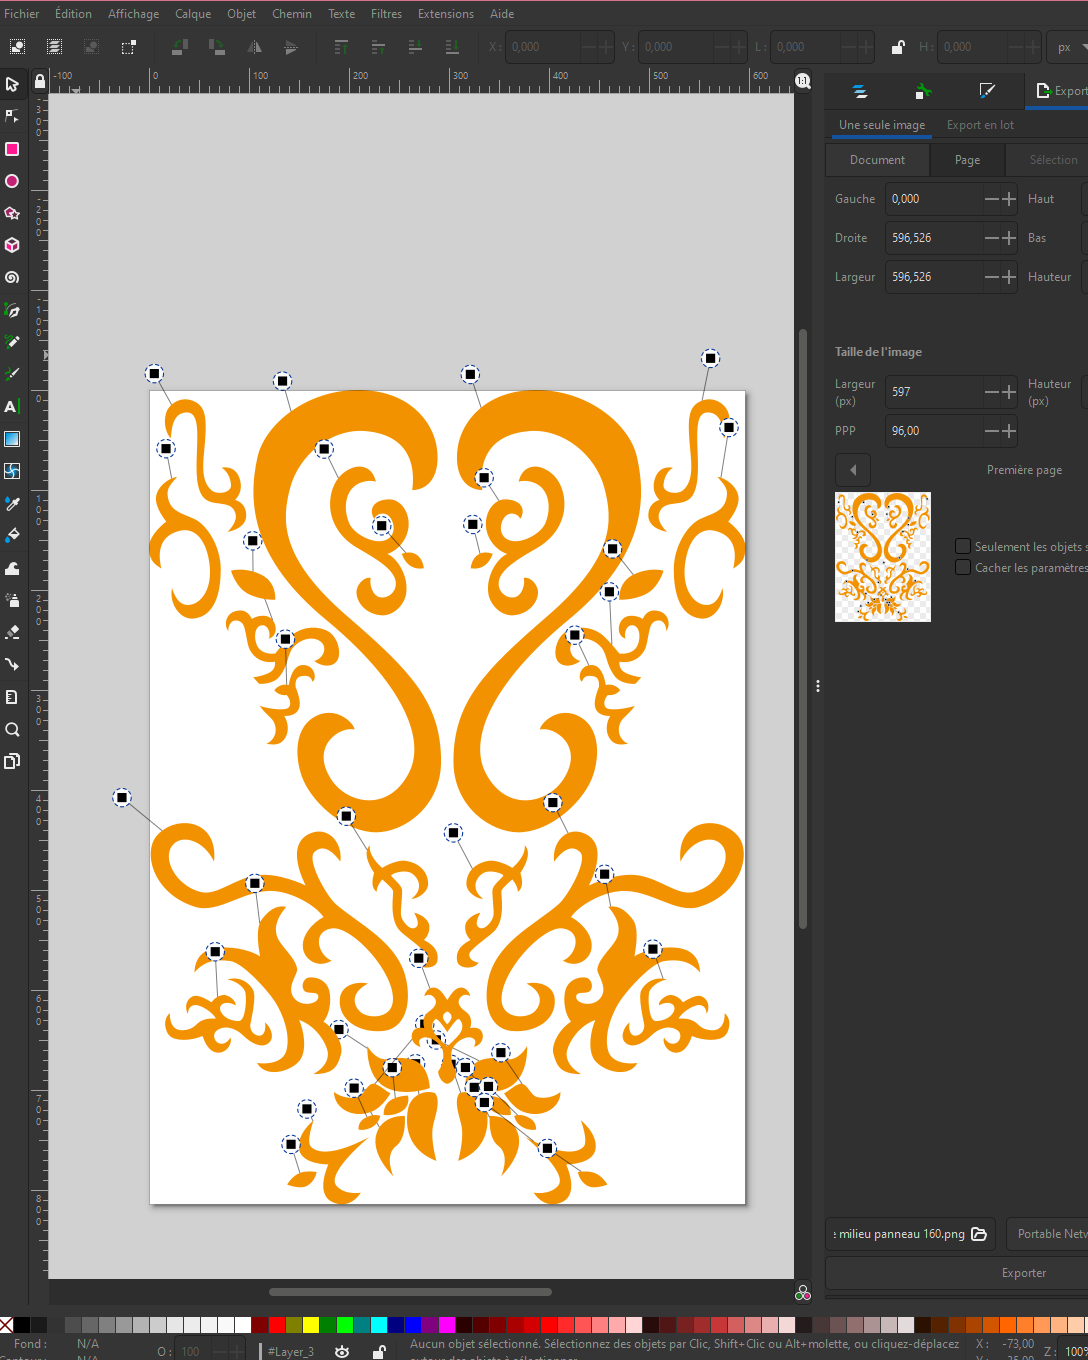This screenshot has height=1360, width=1088.
Task: Open the Filtres menu
Action: click(x=386, y=14)
